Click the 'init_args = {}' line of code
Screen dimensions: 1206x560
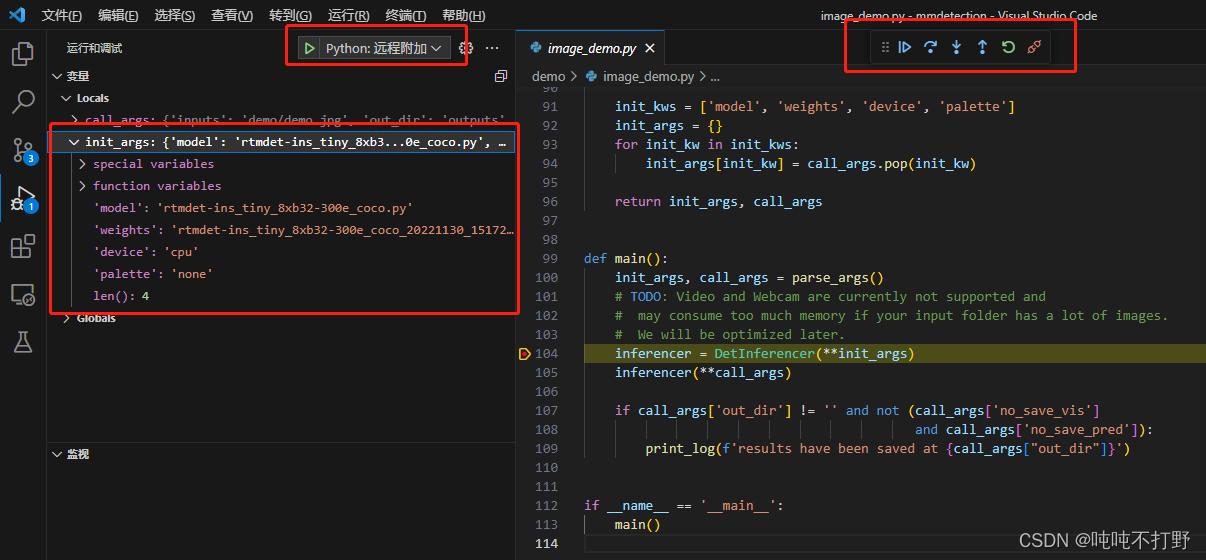pyautogui.click(x=668, y=126)
